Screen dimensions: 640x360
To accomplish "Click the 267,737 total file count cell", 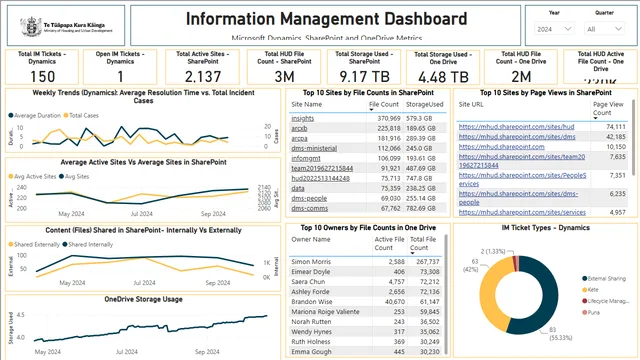I will [427, 262].
